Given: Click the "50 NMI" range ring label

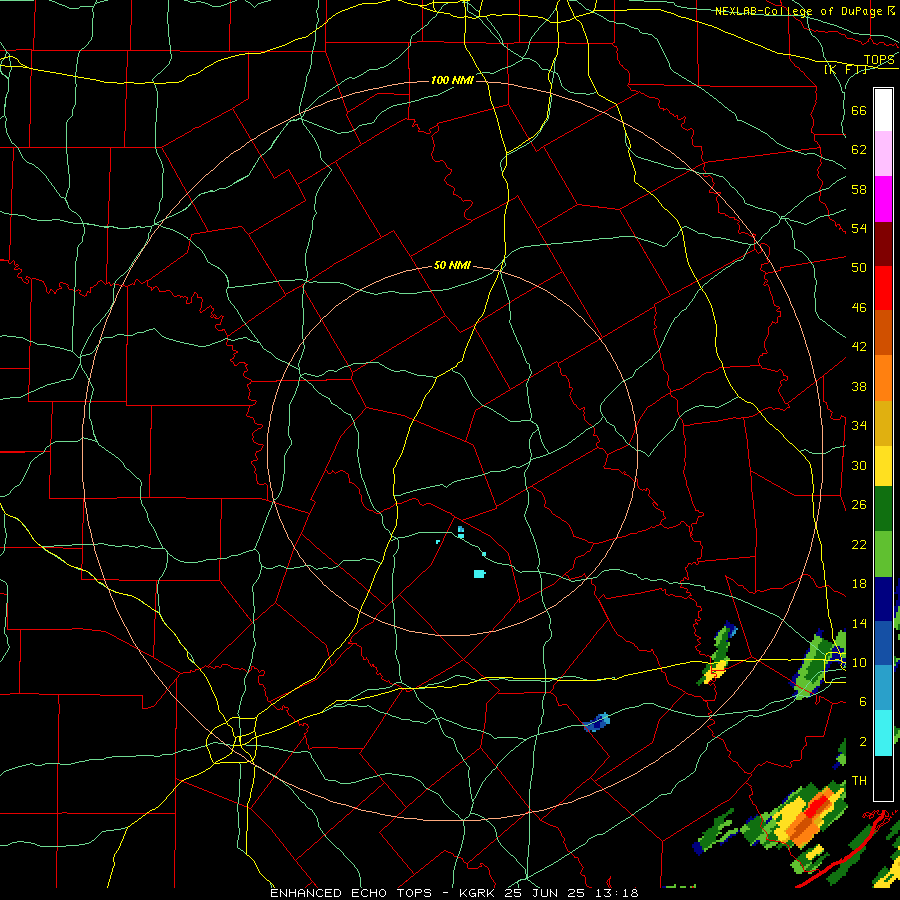Looking at the screenshot, I should 452,265.
